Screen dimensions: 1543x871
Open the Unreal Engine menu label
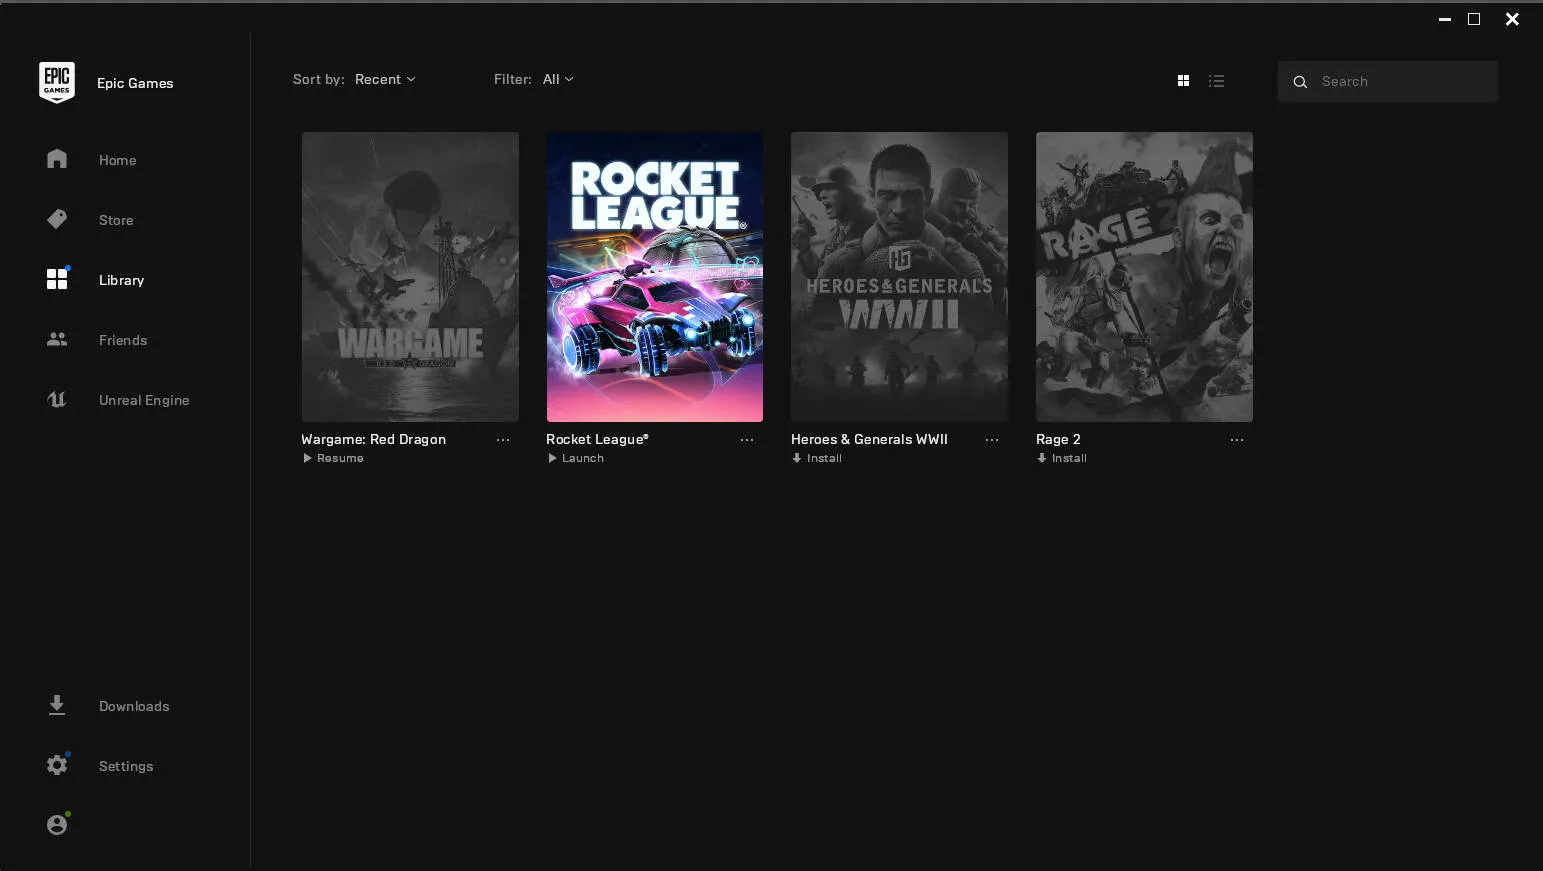pos(144,400)
